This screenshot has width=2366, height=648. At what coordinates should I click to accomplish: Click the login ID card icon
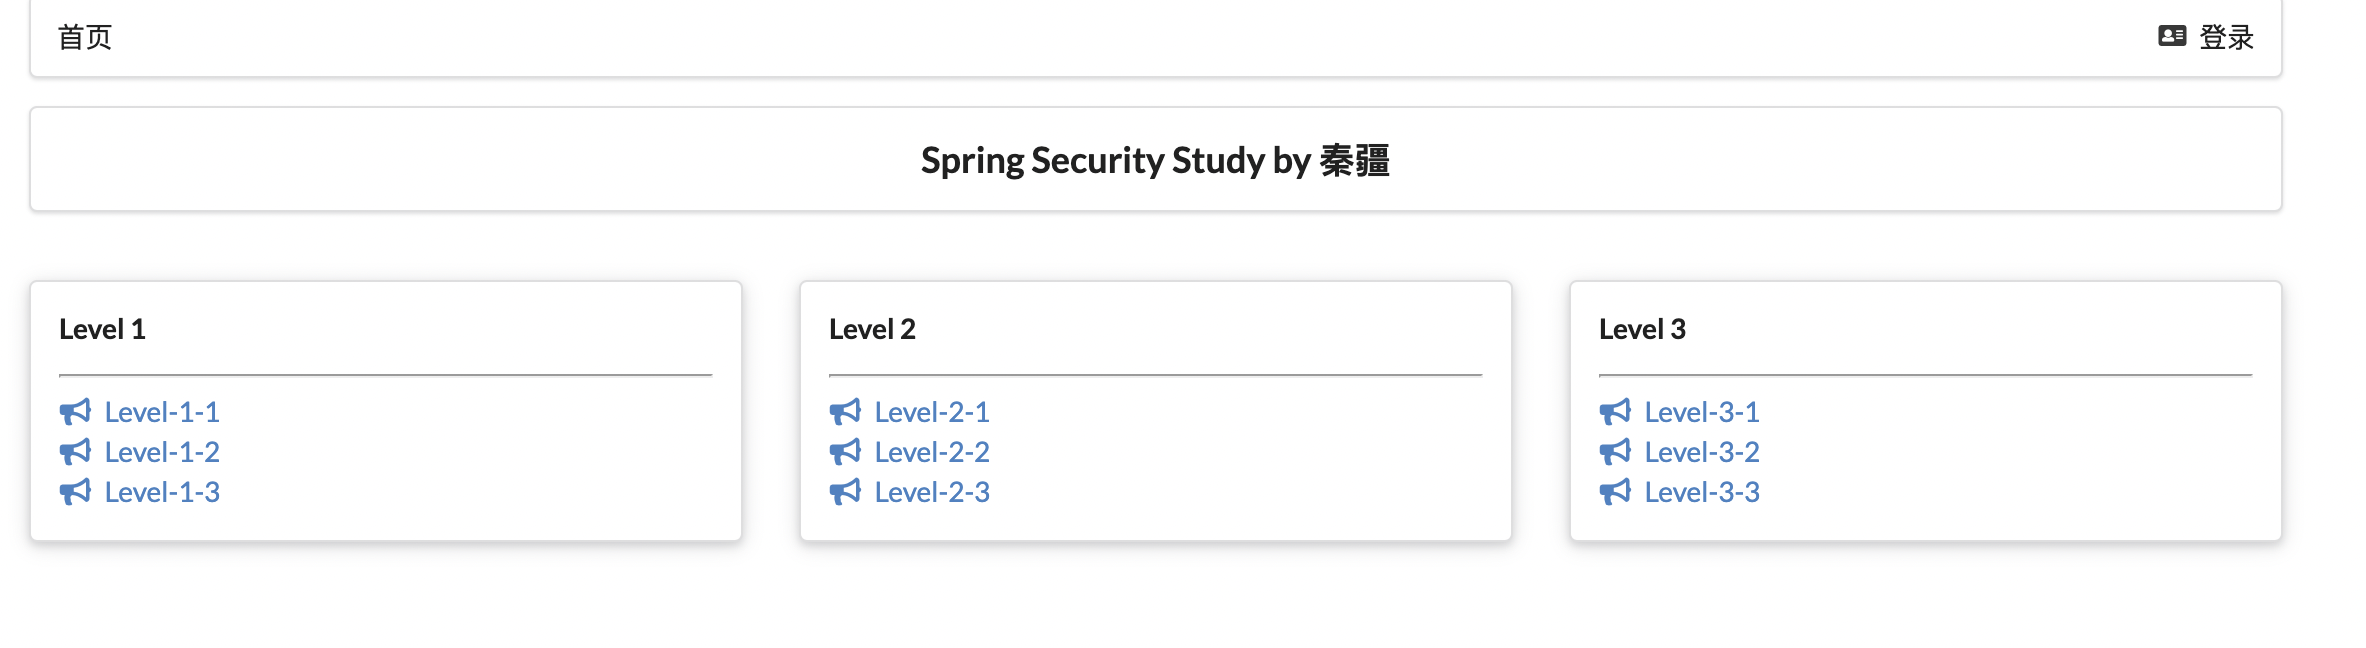2172,37
